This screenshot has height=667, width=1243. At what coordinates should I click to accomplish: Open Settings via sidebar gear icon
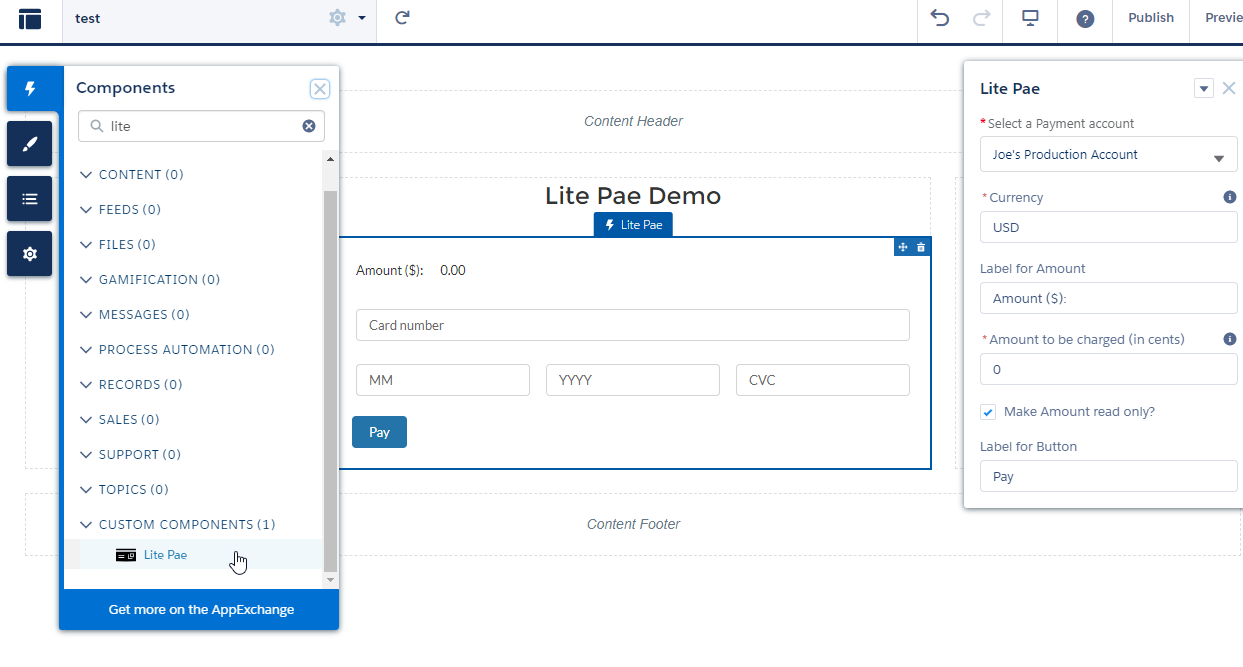coord(29,253)
